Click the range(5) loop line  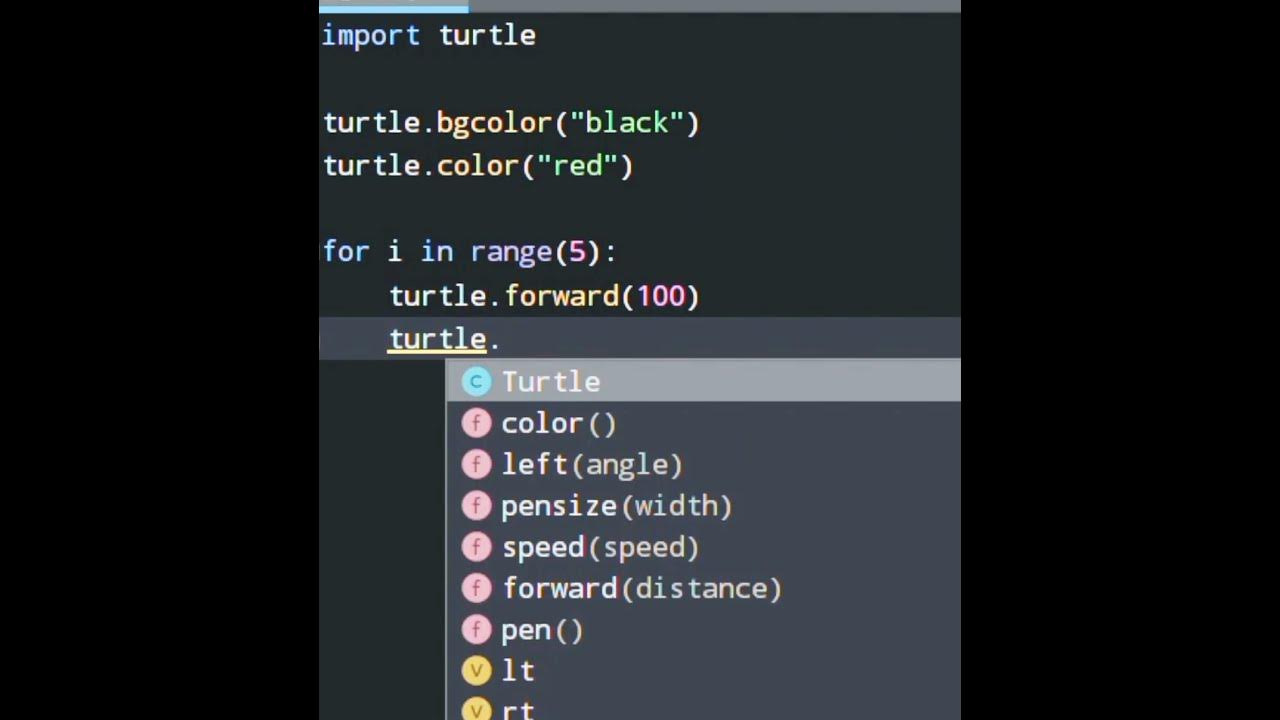pos(469,252)
